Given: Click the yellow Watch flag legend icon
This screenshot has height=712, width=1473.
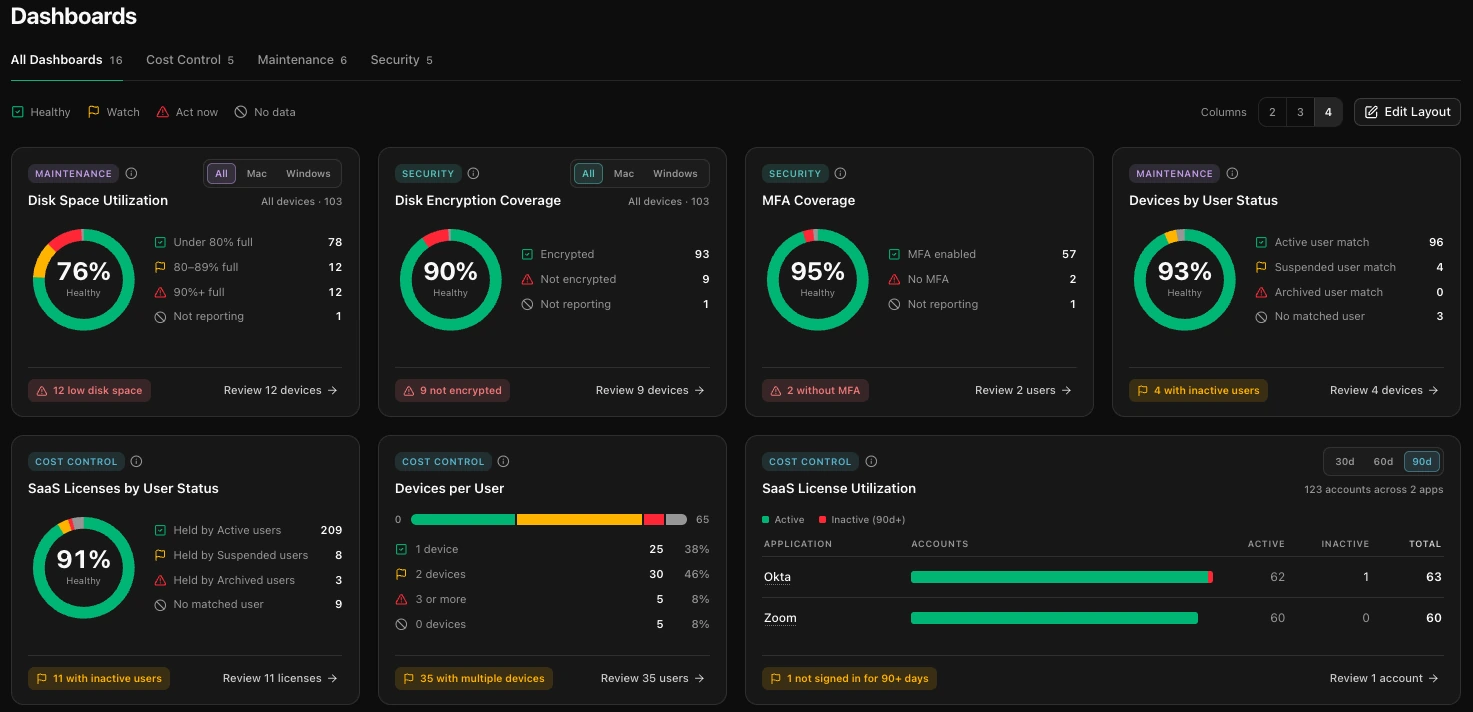Looking at the screenshot, I should point(94,112).
